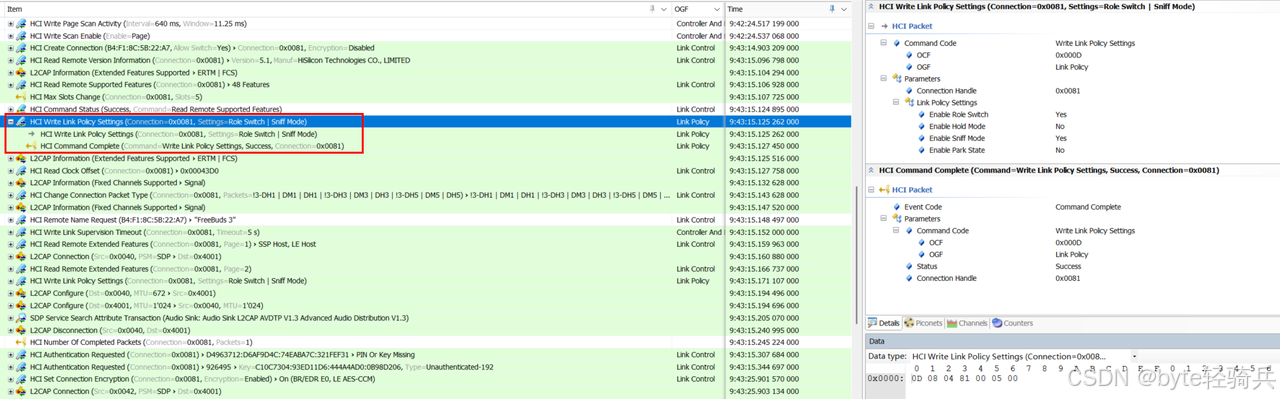Collapse Parameters node under Command Complete packet
Viewport: 1280px width, 399px height.
[884, 219]
